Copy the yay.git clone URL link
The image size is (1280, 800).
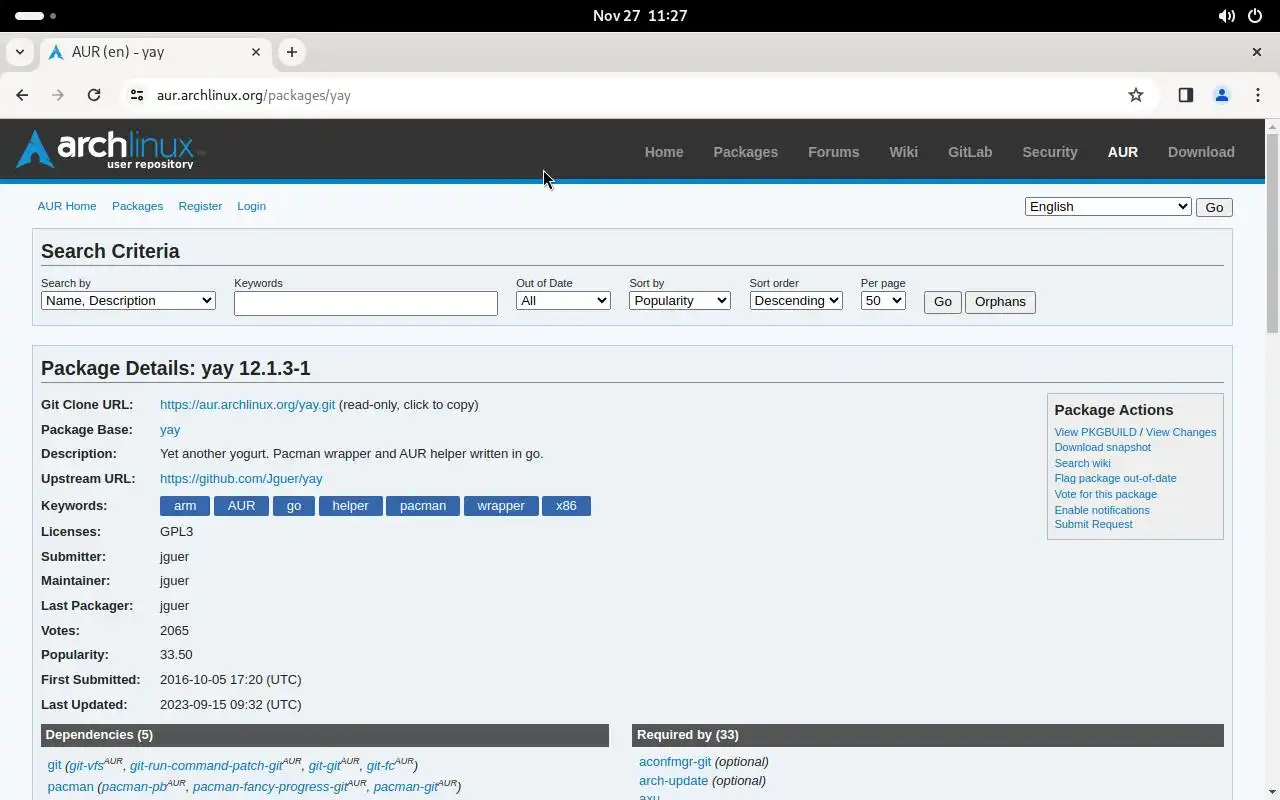click(247, 405)
